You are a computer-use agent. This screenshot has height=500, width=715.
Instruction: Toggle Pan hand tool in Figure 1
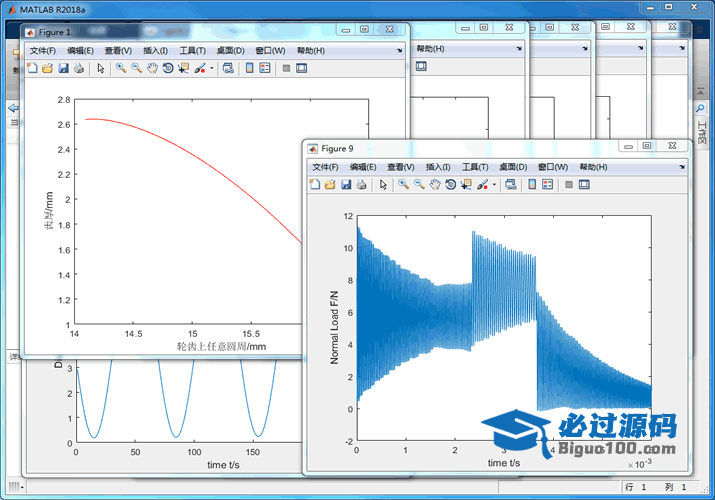(152, 68)
